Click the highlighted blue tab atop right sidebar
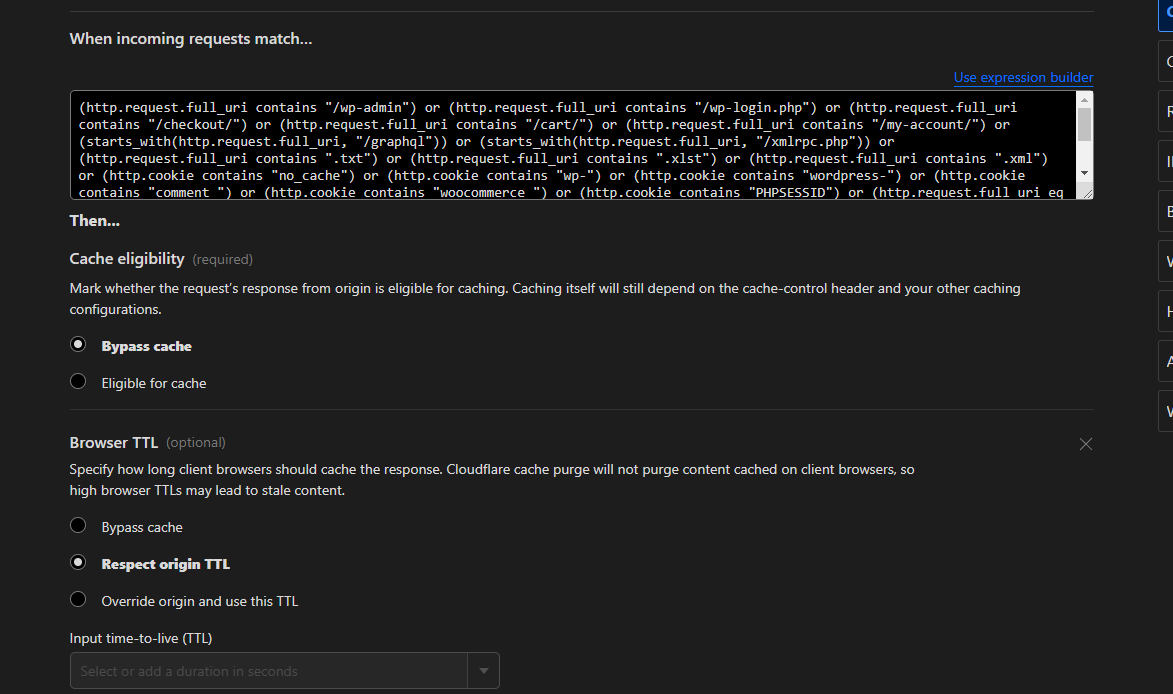 pos(1166,12)
